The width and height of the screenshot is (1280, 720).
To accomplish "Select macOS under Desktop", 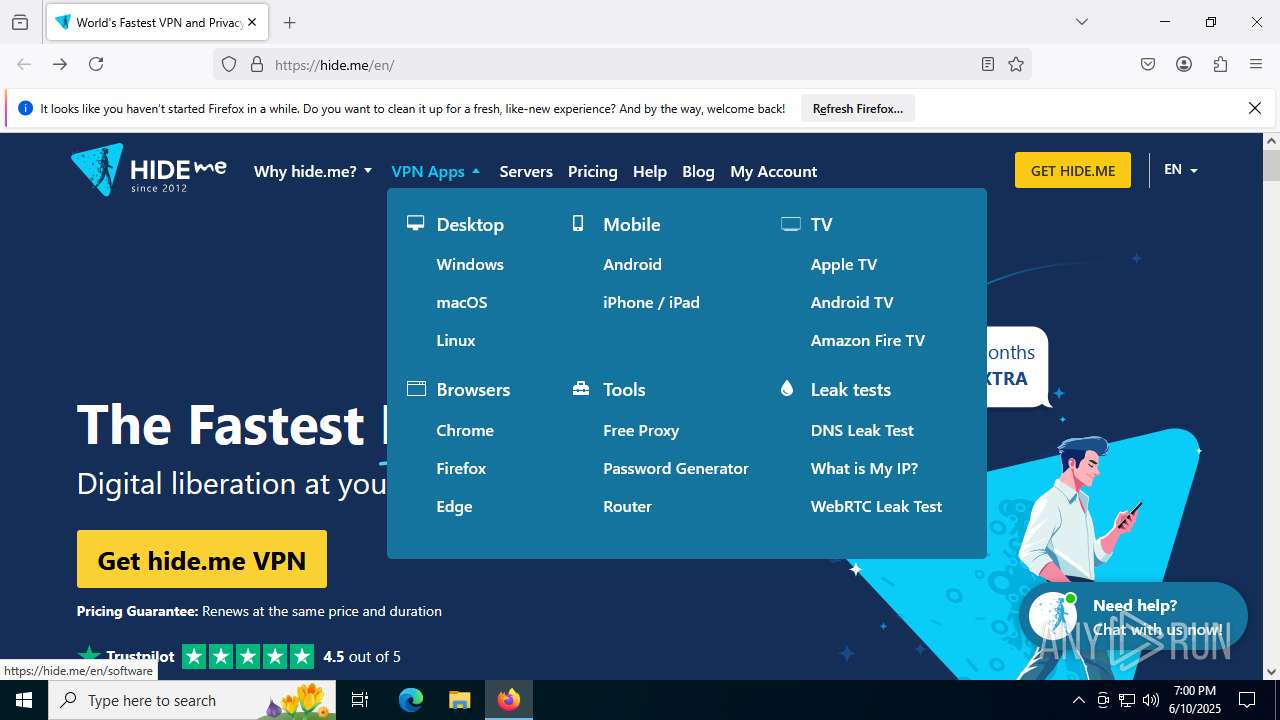I will [x=462, y=302].
